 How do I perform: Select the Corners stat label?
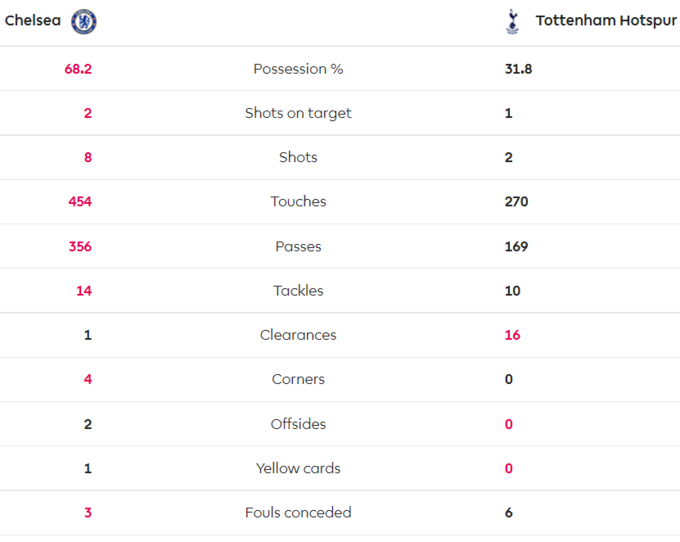(298, 379)
